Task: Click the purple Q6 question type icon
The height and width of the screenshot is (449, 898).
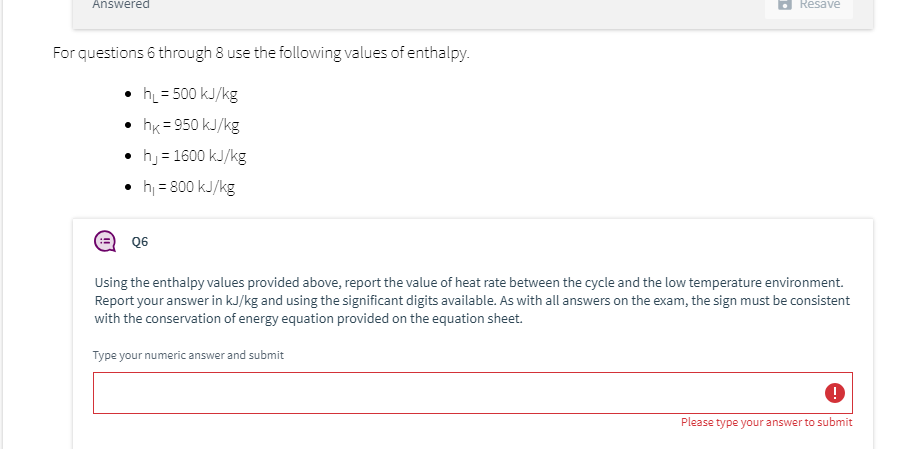Action: tap(105, 241)
